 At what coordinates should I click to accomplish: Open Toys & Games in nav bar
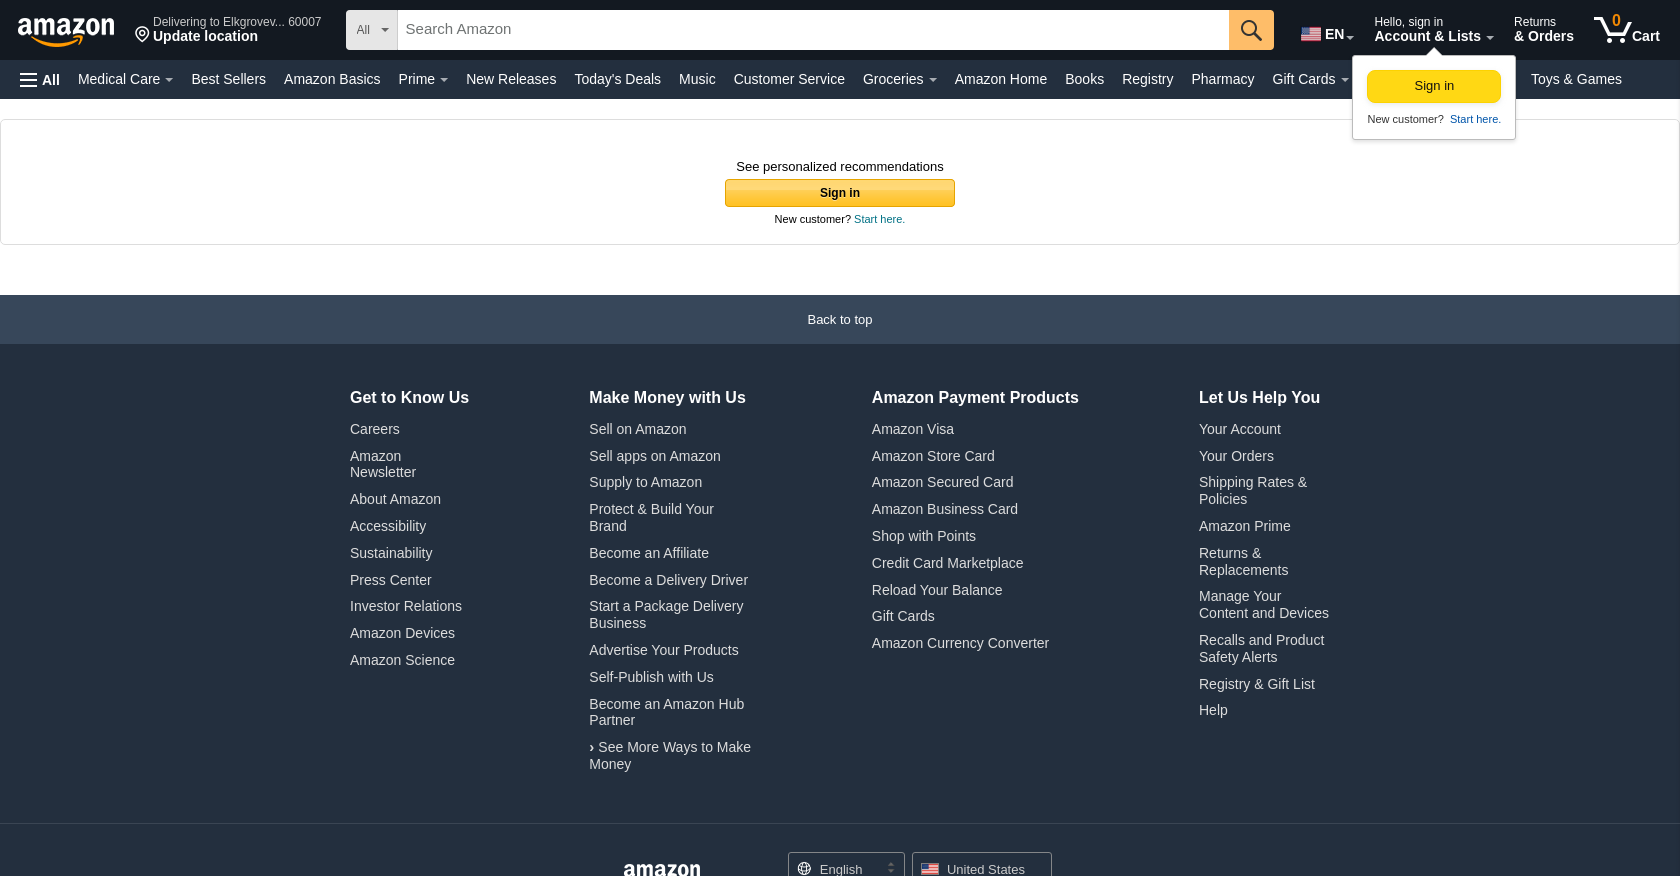click(x=1576, y=79)
